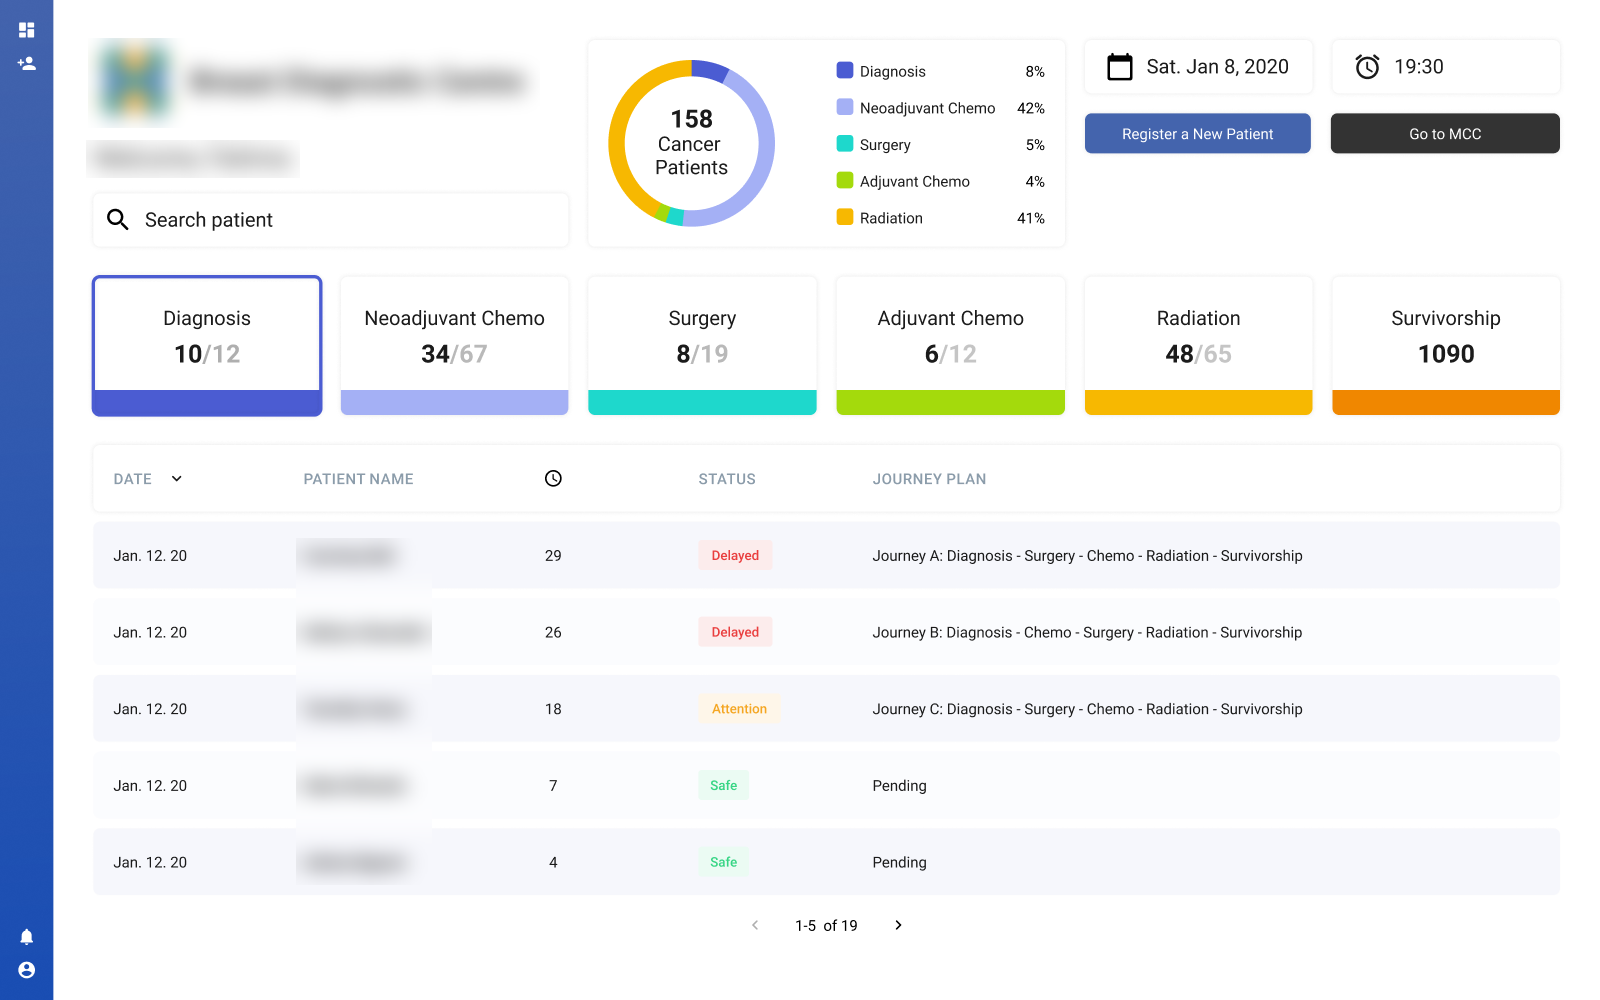The image size is (1600, 1000).
Task: Click the alarm clock icon beside 19:30
Action: point(1367,67)
